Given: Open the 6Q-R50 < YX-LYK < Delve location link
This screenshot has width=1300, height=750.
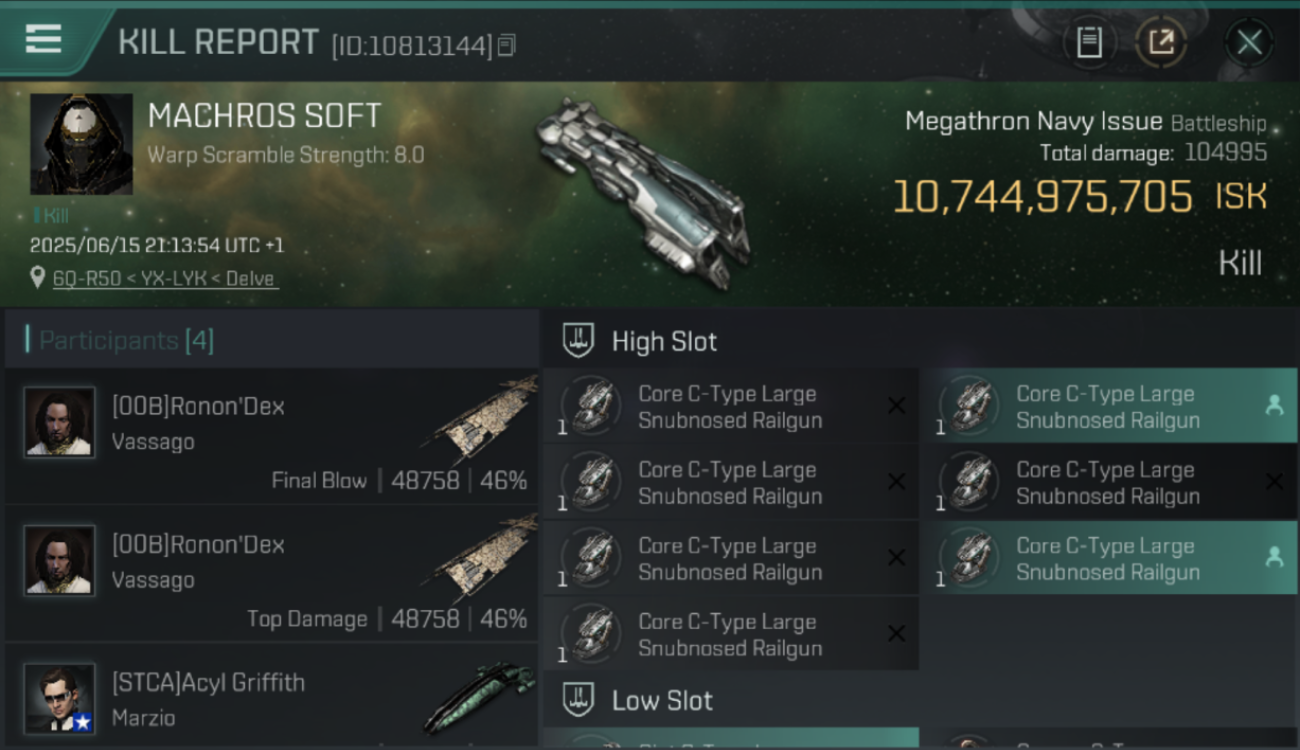Looking at the screenshot, I should click(165, 279).
